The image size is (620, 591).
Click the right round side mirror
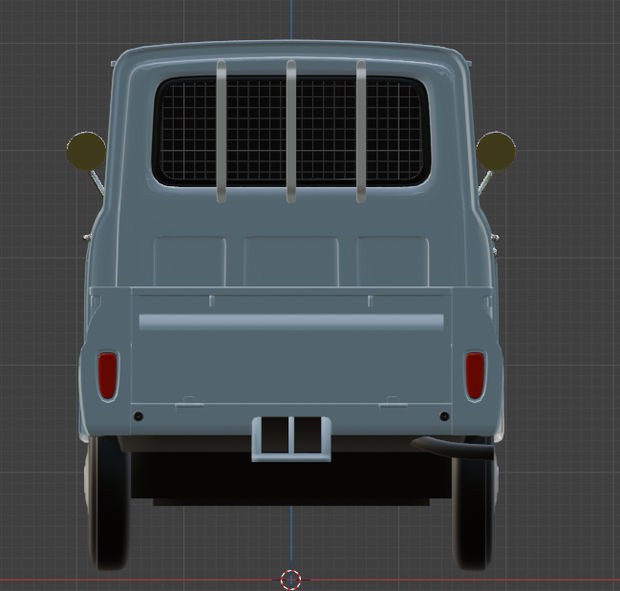(496, 151)
